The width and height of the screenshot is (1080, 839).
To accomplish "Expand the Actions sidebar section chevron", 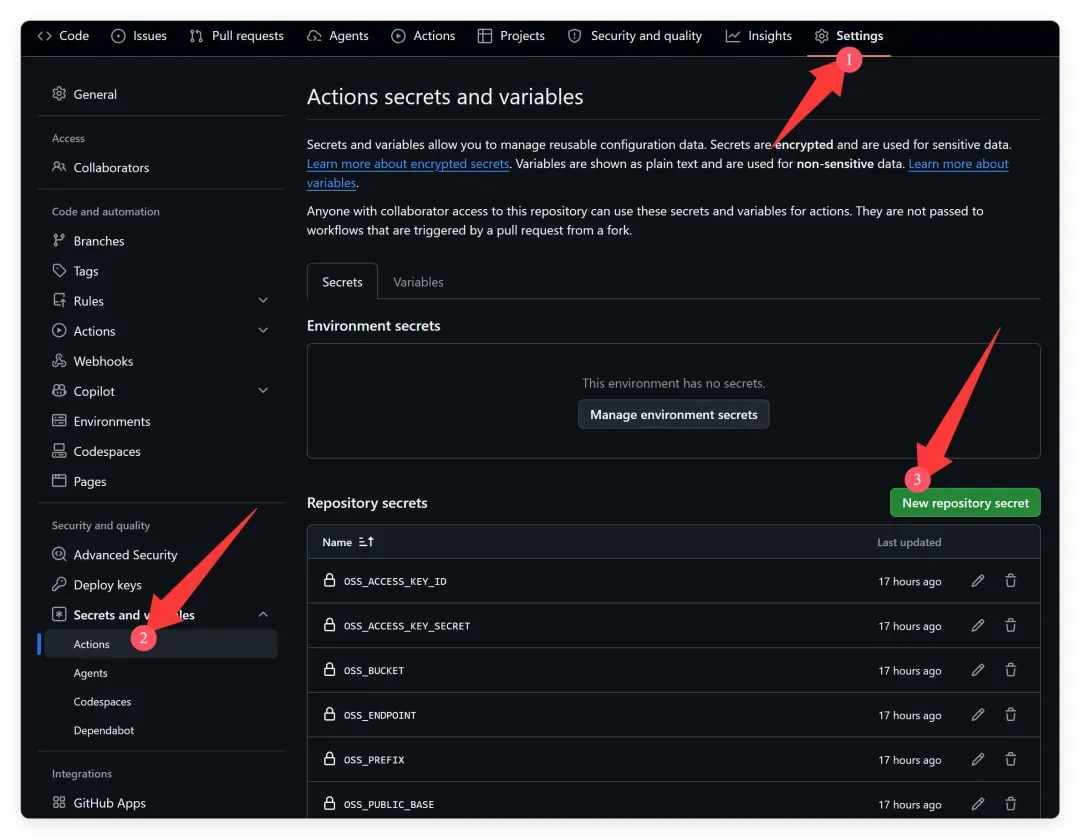I will tap(263, 331).
